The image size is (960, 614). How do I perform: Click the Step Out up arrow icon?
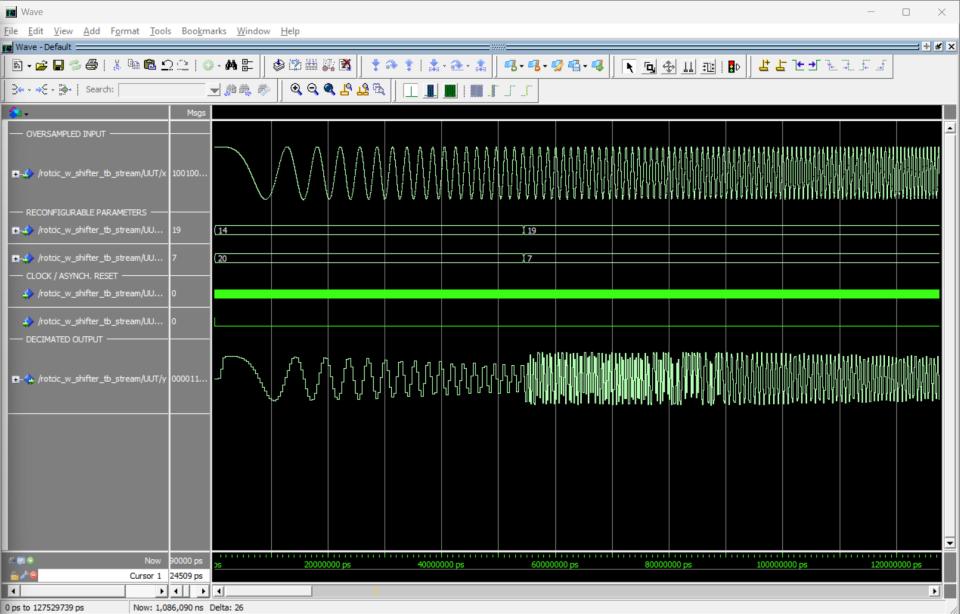point(409,66)
